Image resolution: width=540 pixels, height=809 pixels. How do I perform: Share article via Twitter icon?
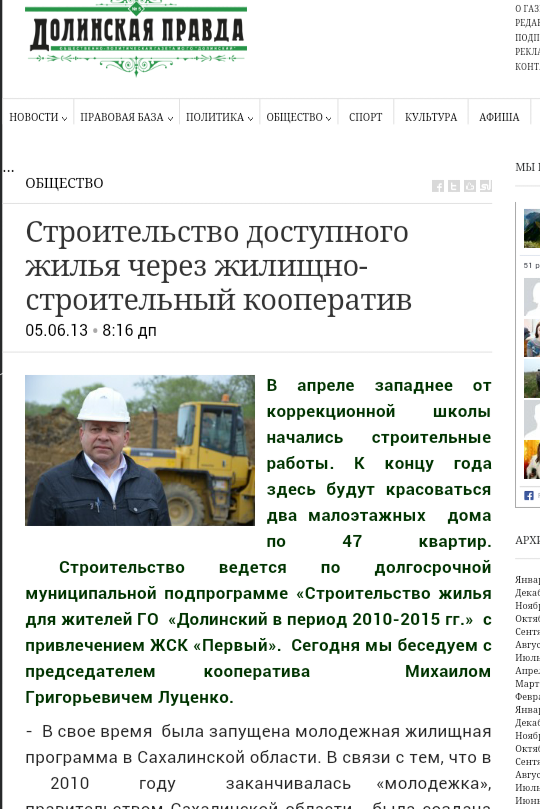[454, 186]
